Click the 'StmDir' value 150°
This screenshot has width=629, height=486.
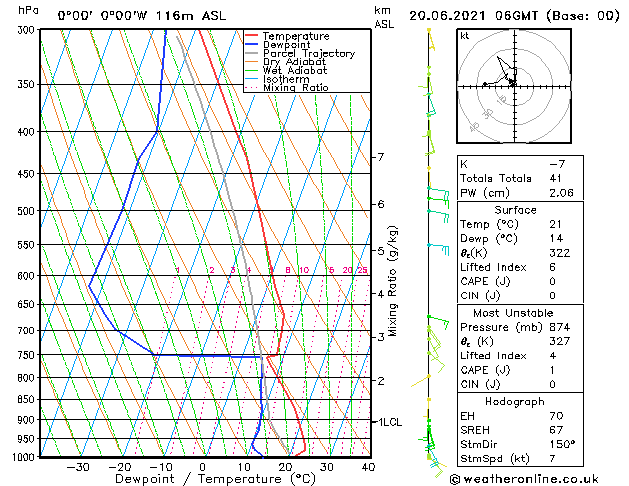pos(562,444)
